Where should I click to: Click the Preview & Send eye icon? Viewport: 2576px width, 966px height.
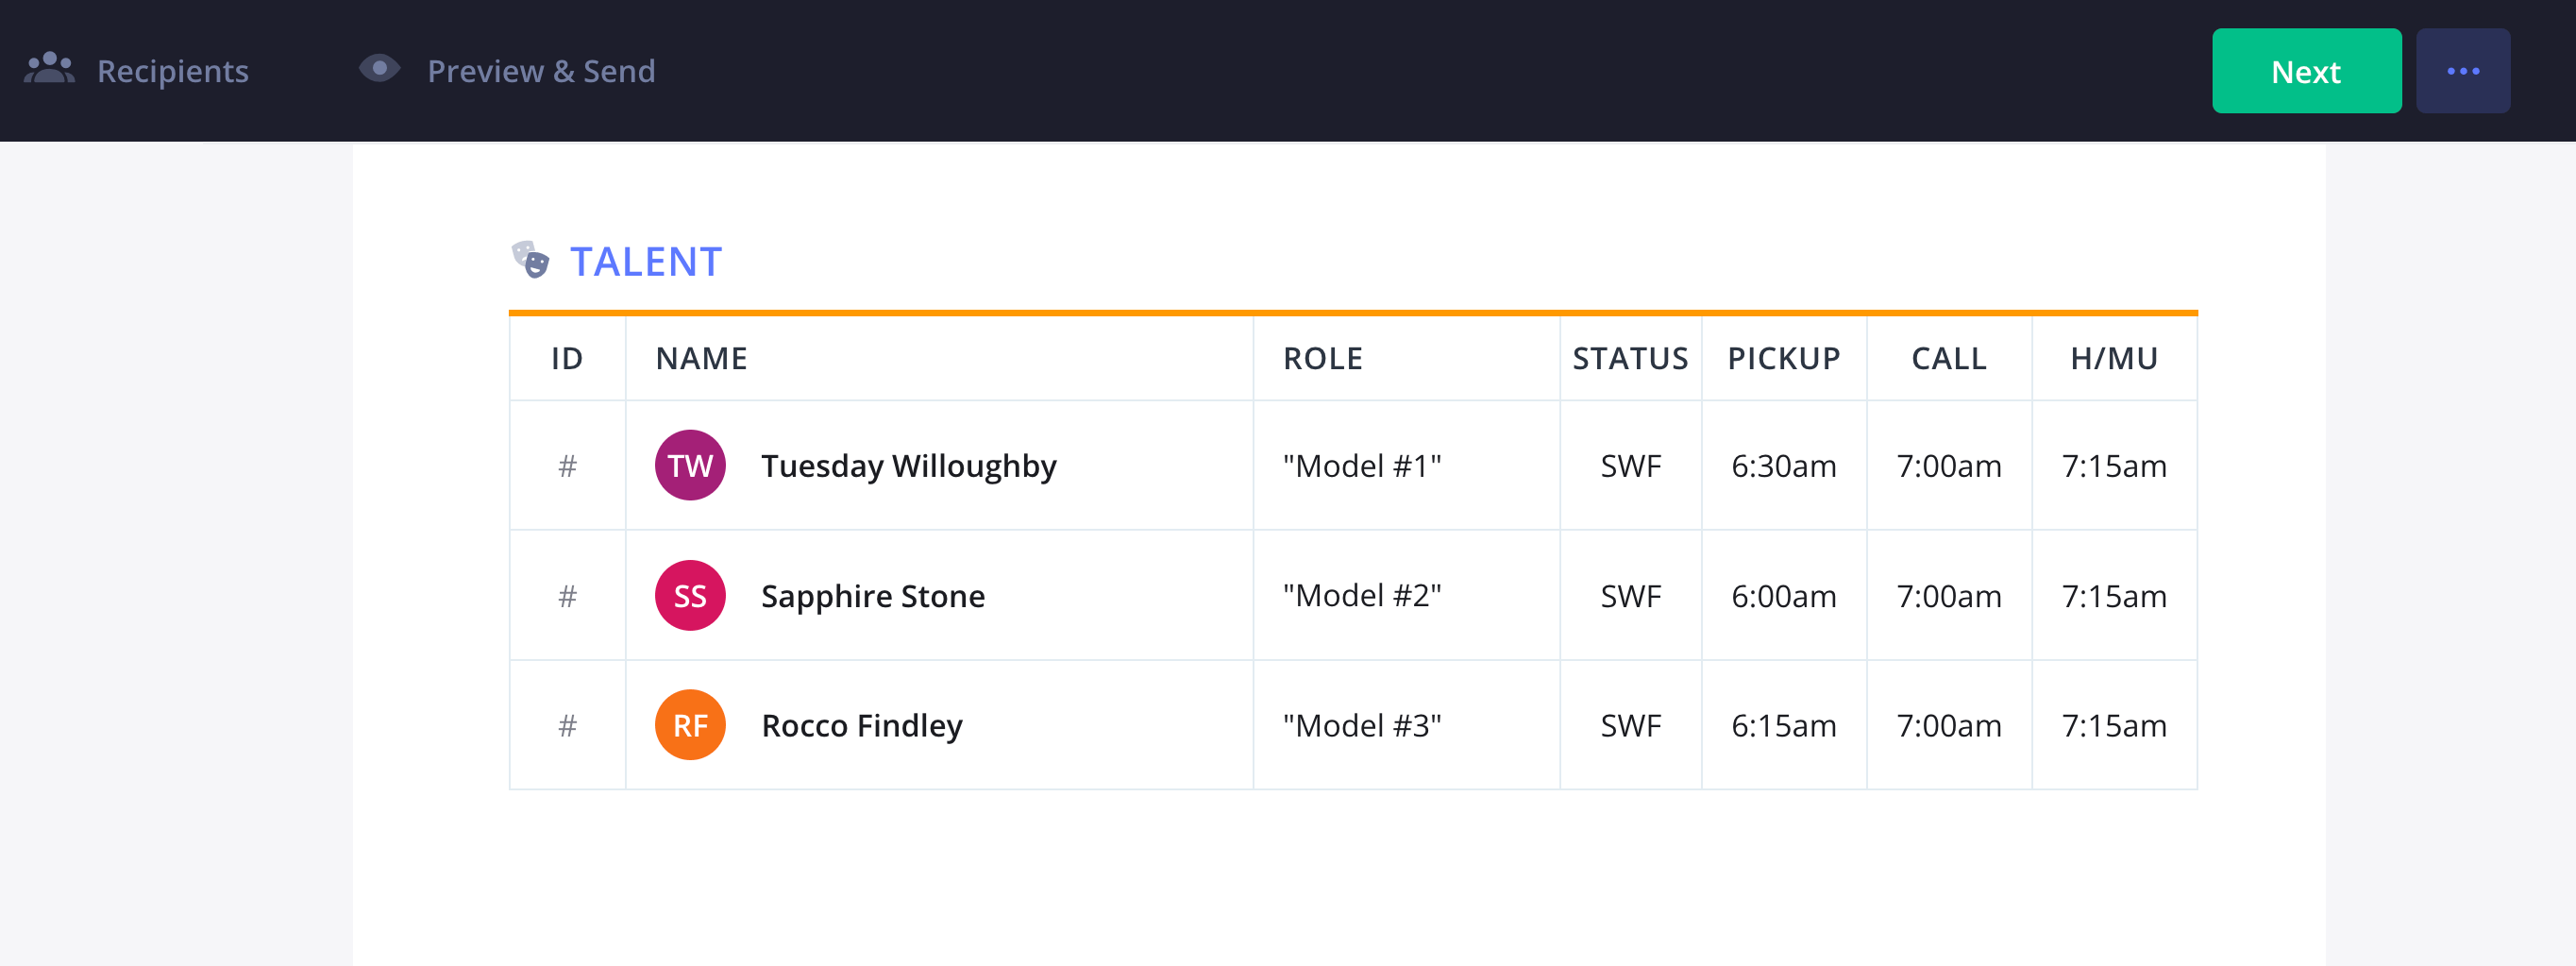(379, 69)
